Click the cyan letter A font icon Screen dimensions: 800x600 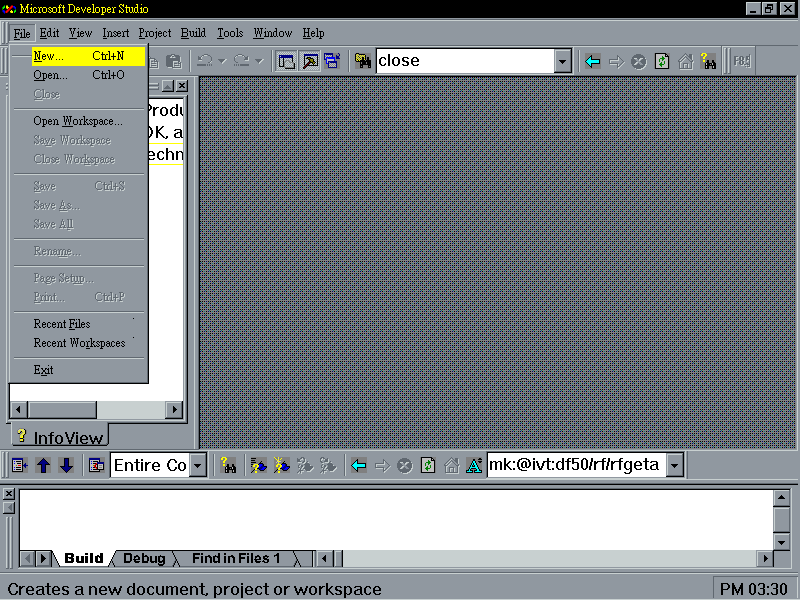[x=474, y=465]
